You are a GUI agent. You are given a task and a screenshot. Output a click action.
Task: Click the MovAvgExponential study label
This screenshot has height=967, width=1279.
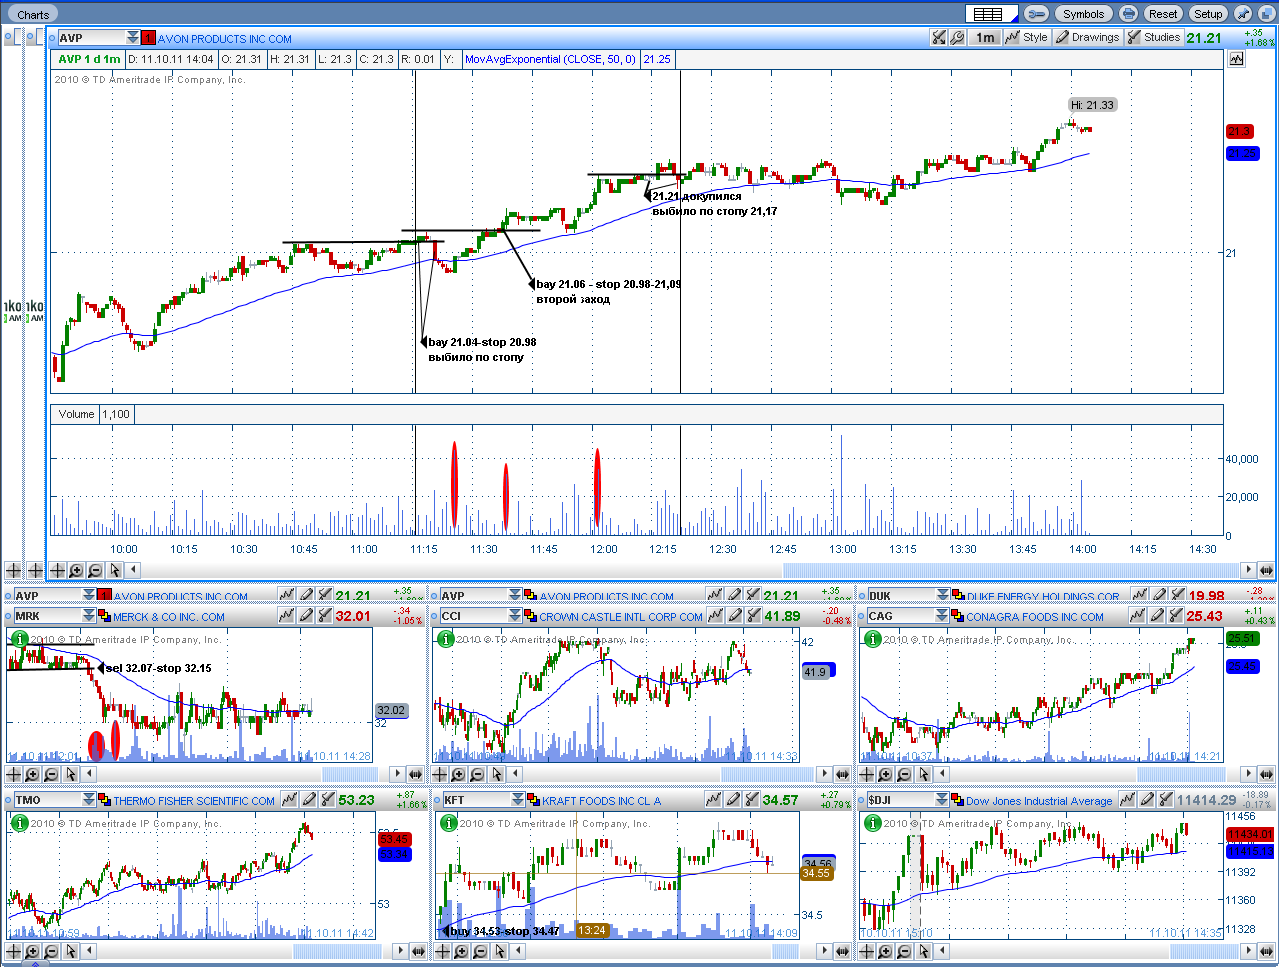pyautogui.click(x=550, y=59)
